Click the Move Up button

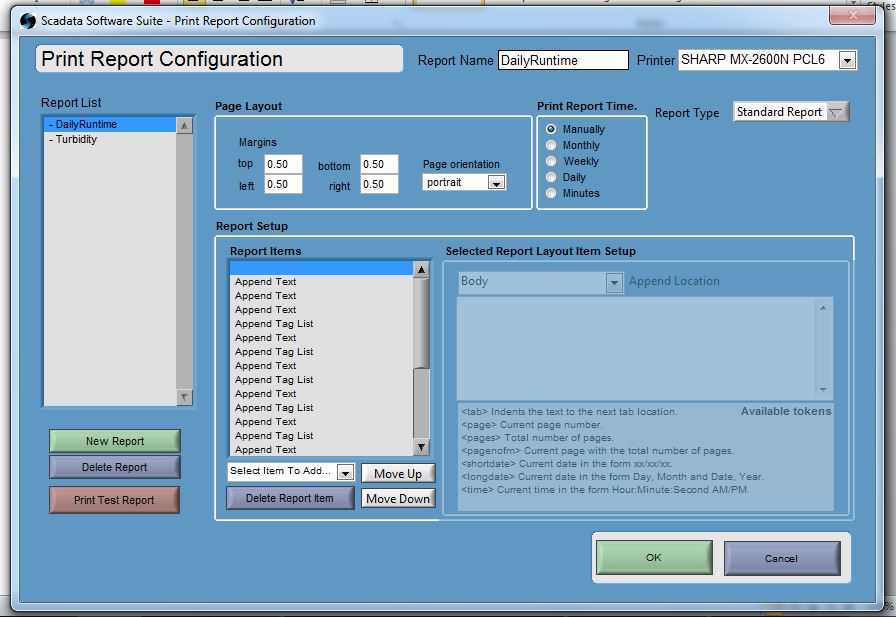point(397,472)
